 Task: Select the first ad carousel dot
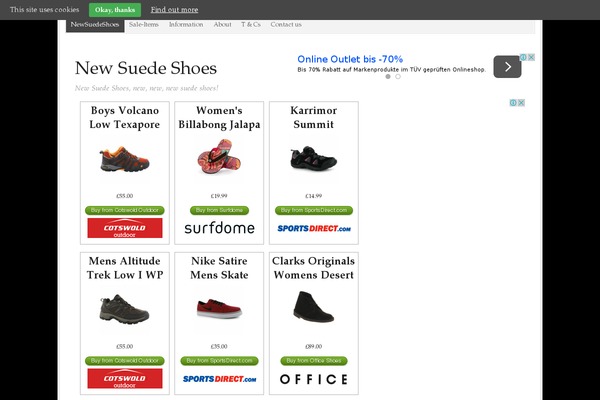(388, 77)
